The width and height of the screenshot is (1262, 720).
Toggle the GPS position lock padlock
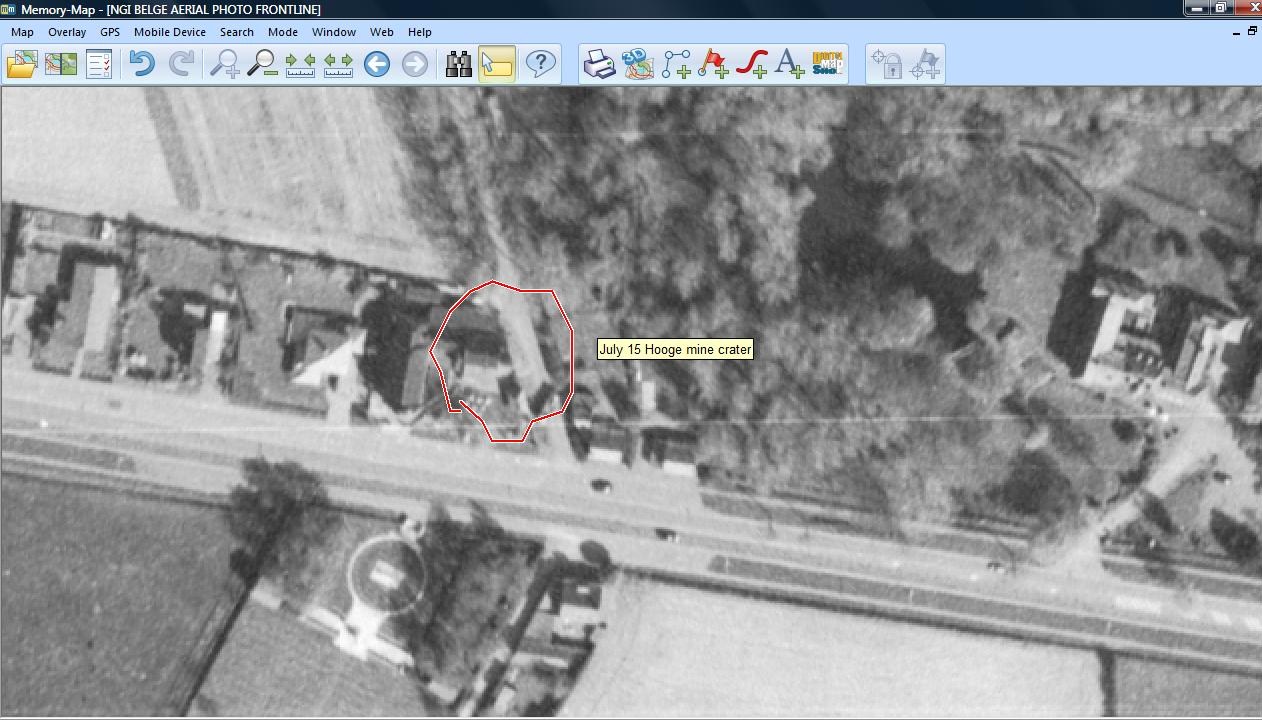886,64
